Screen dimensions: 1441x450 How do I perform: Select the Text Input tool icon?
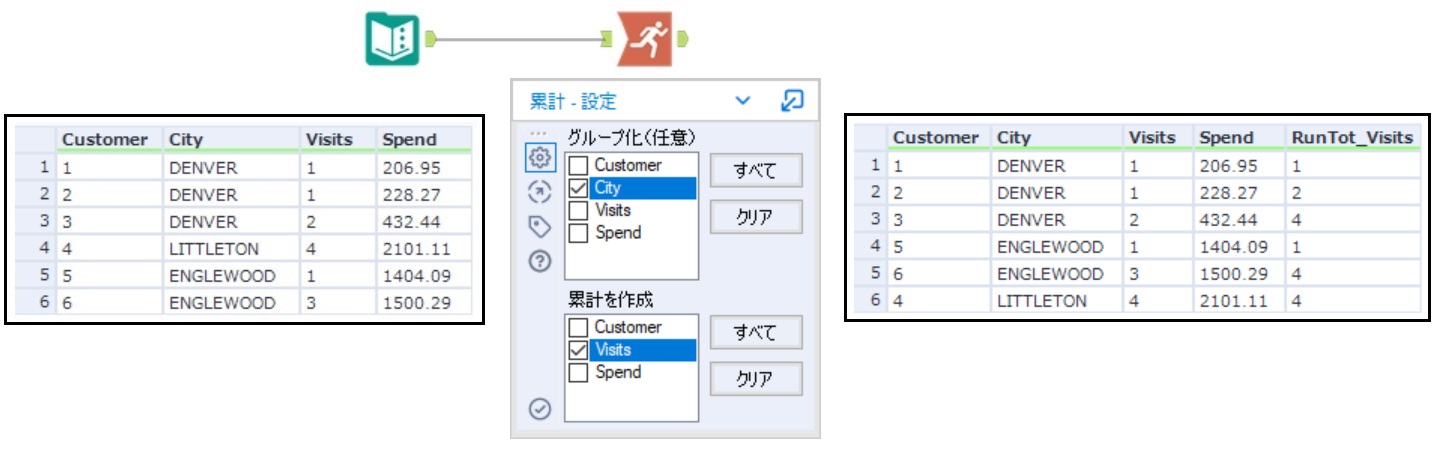point(391,39)
